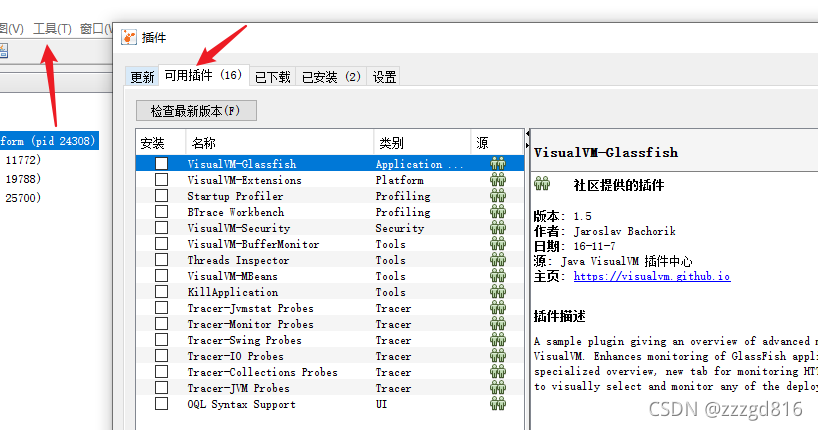Select the 可用插件 (16) tab
Screen dimensions: 818x430
tap(203, 75)
